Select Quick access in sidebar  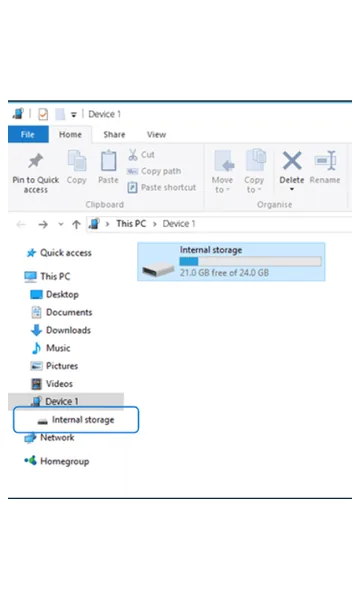click(x=59, y=253)
